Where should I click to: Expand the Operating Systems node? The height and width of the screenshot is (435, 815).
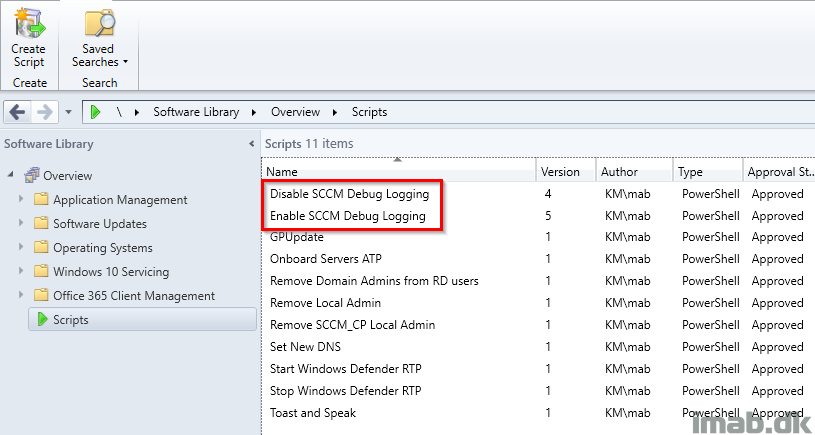click(x=21, y=247)
